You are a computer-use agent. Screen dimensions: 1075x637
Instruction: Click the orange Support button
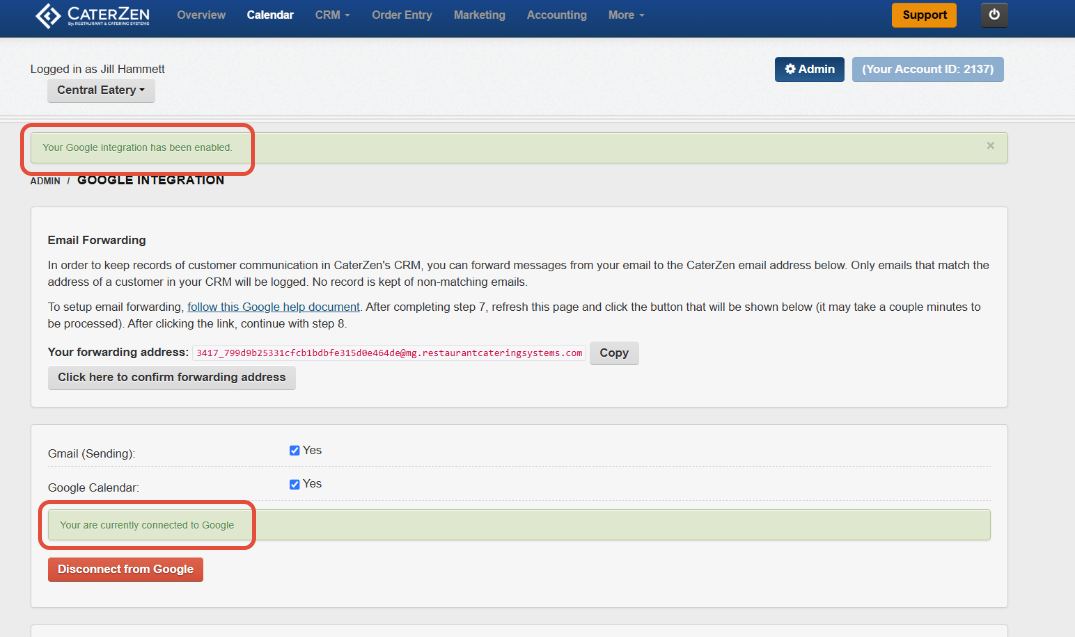[924, 15]
